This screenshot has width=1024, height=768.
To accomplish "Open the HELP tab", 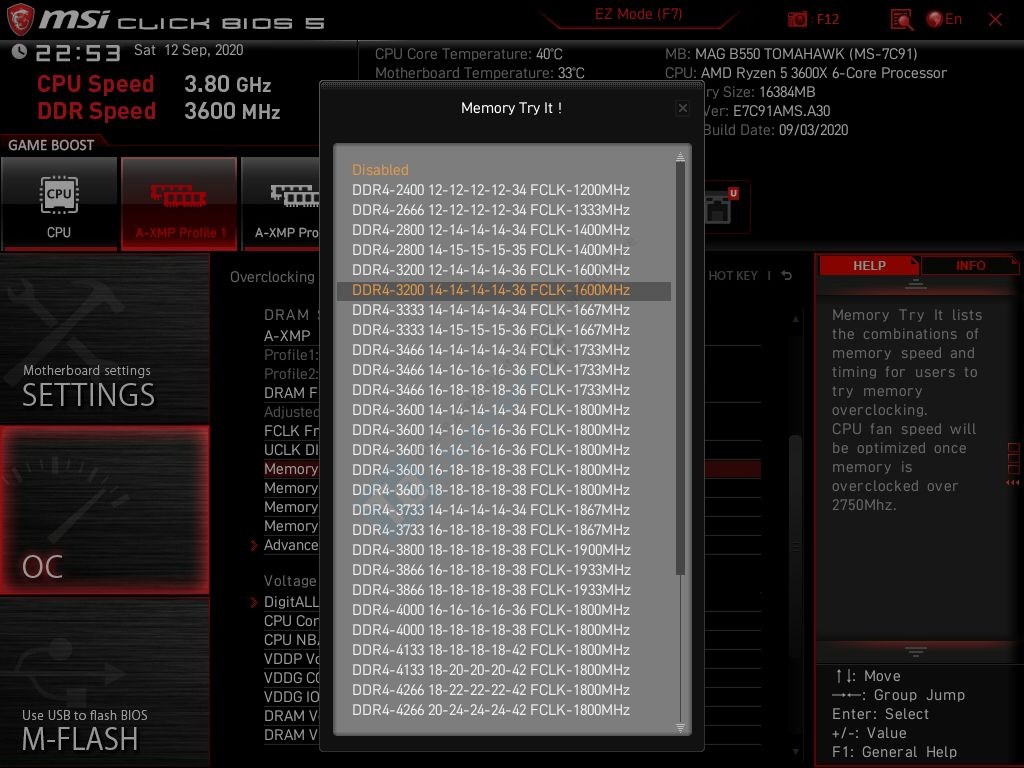I will [x=869, y=266].
